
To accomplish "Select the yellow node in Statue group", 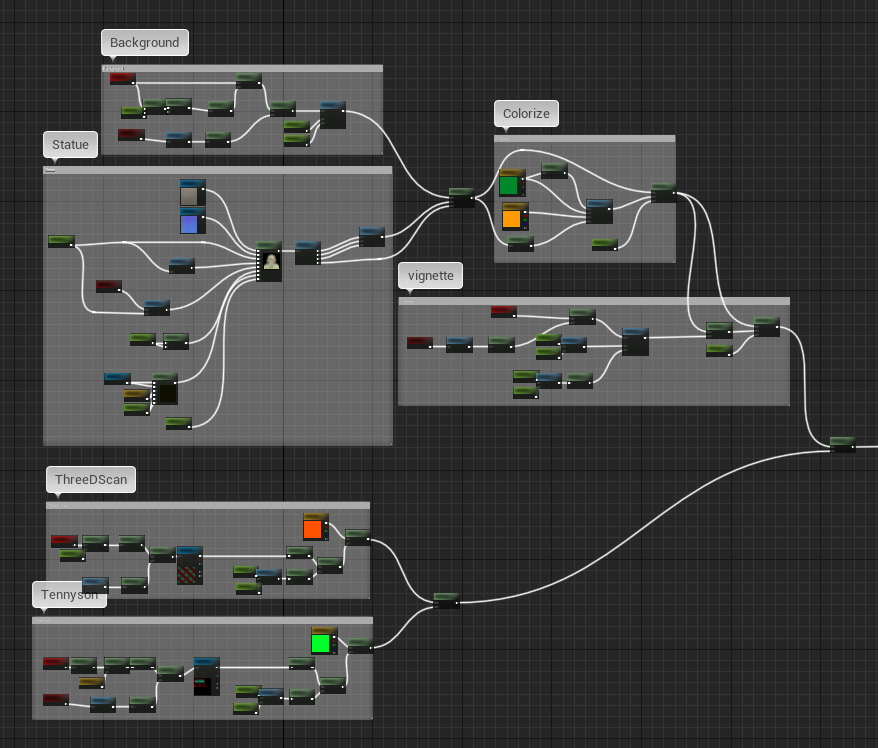I will click(137, 396).
